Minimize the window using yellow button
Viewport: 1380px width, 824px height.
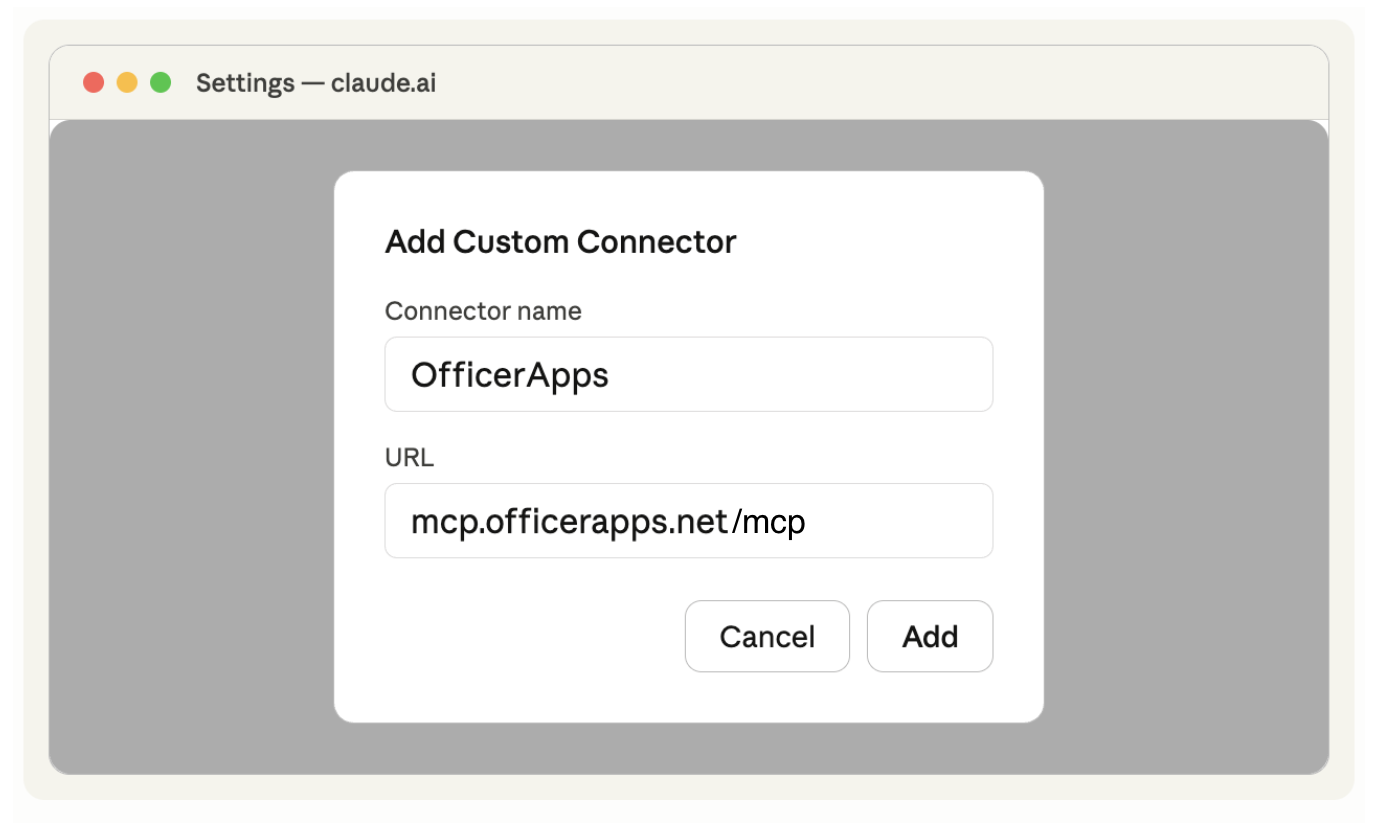[x=127, y=83]
